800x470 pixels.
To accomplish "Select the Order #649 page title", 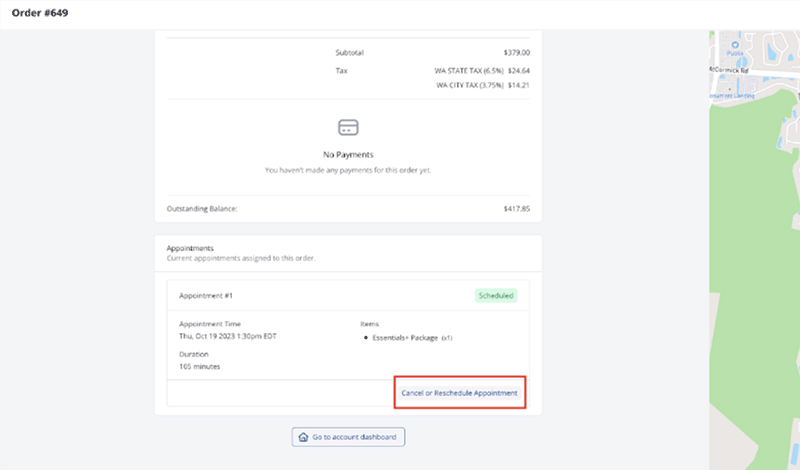I will coord(41,13).
